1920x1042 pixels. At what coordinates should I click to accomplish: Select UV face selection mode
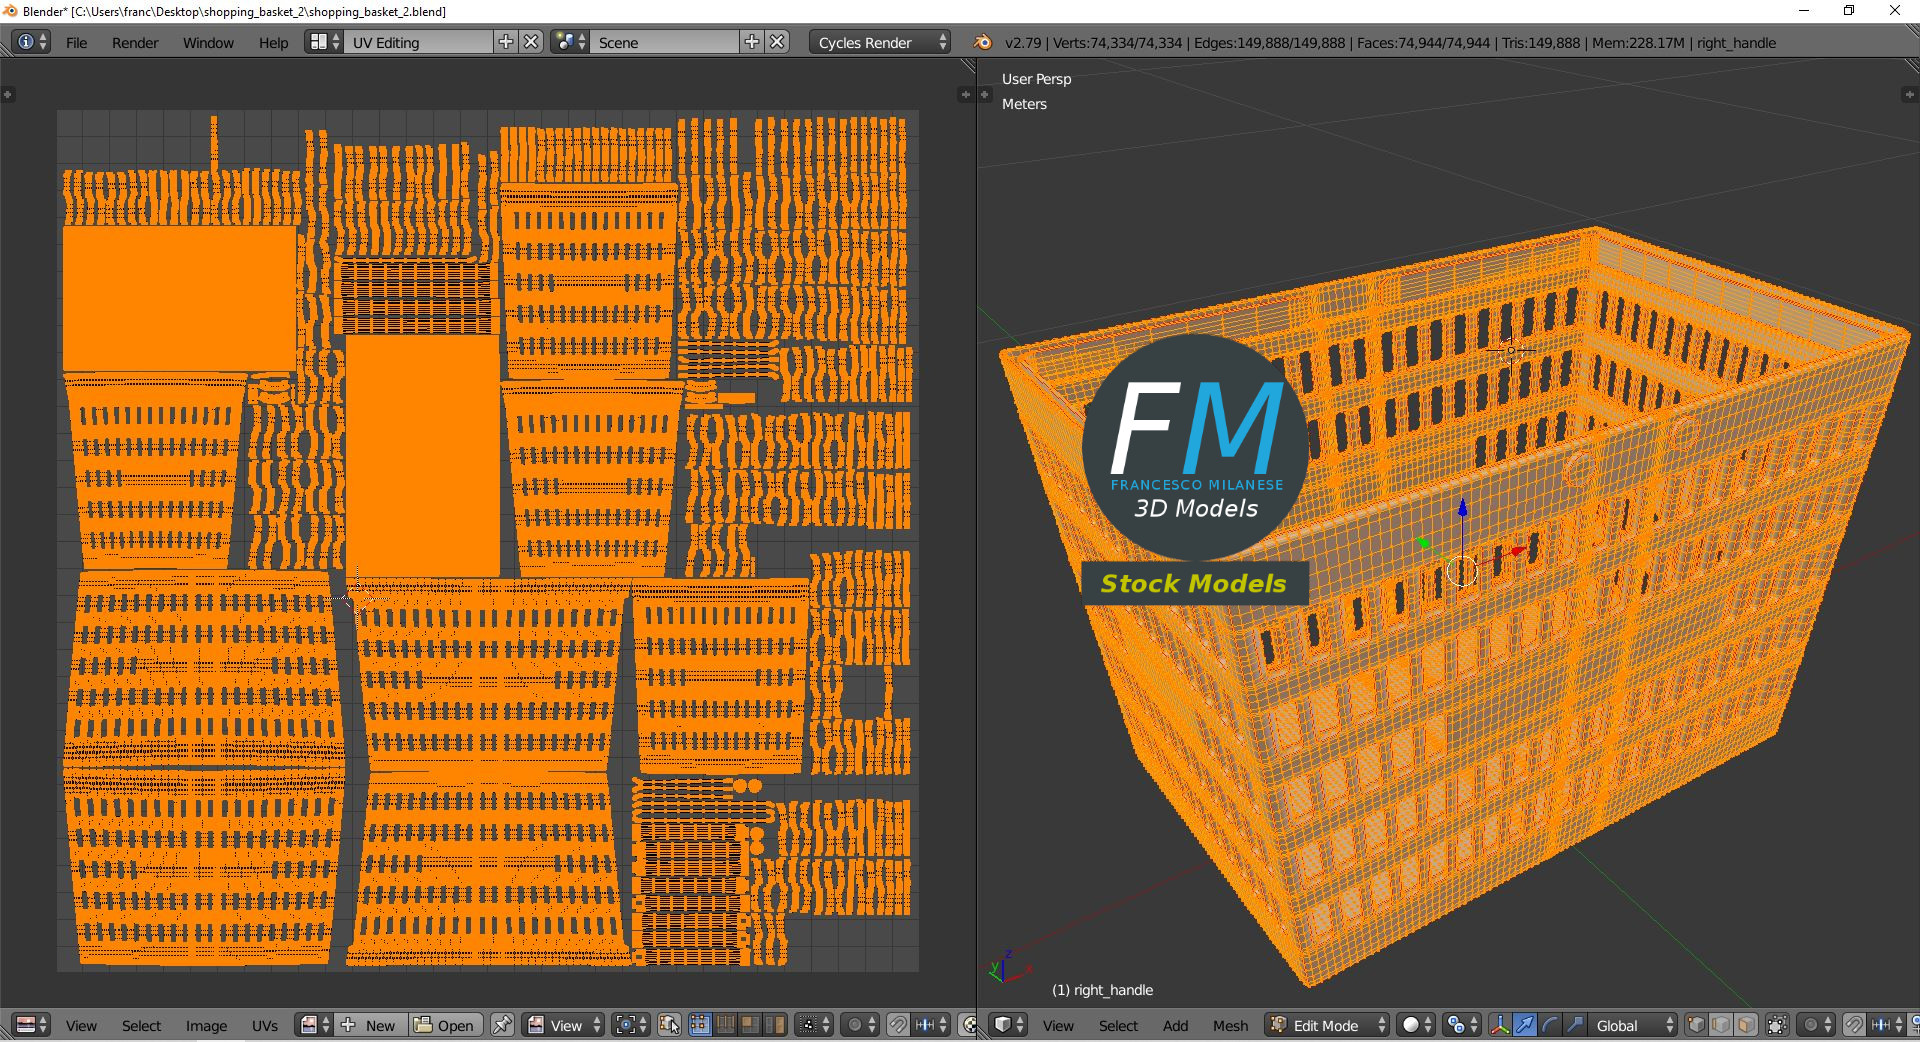click(x=750, y=1025)
